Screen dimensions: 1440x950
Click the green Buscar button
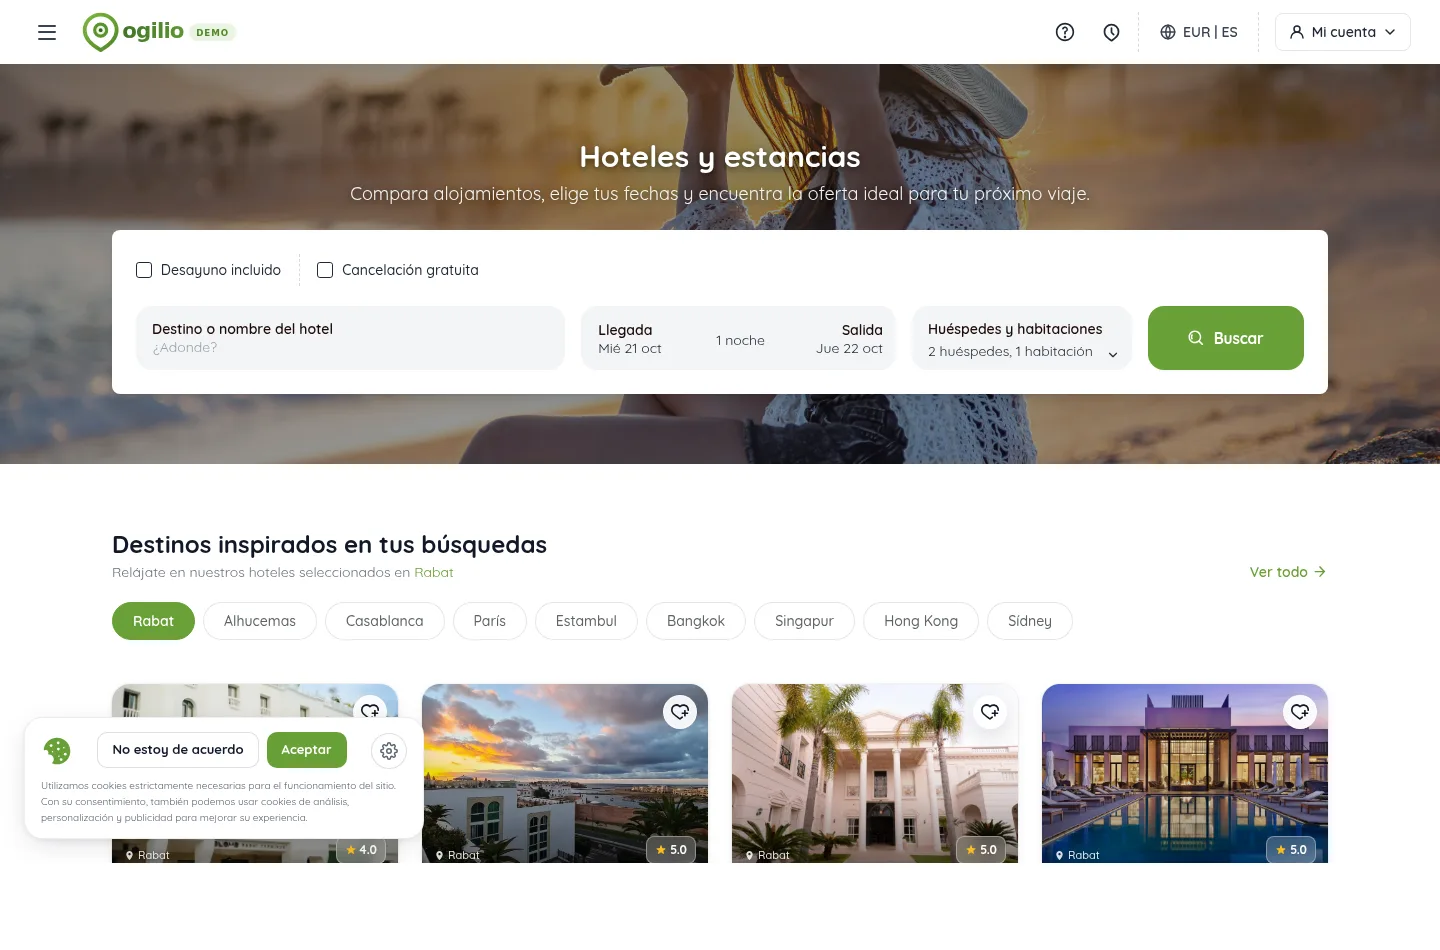pos(1226,338)
